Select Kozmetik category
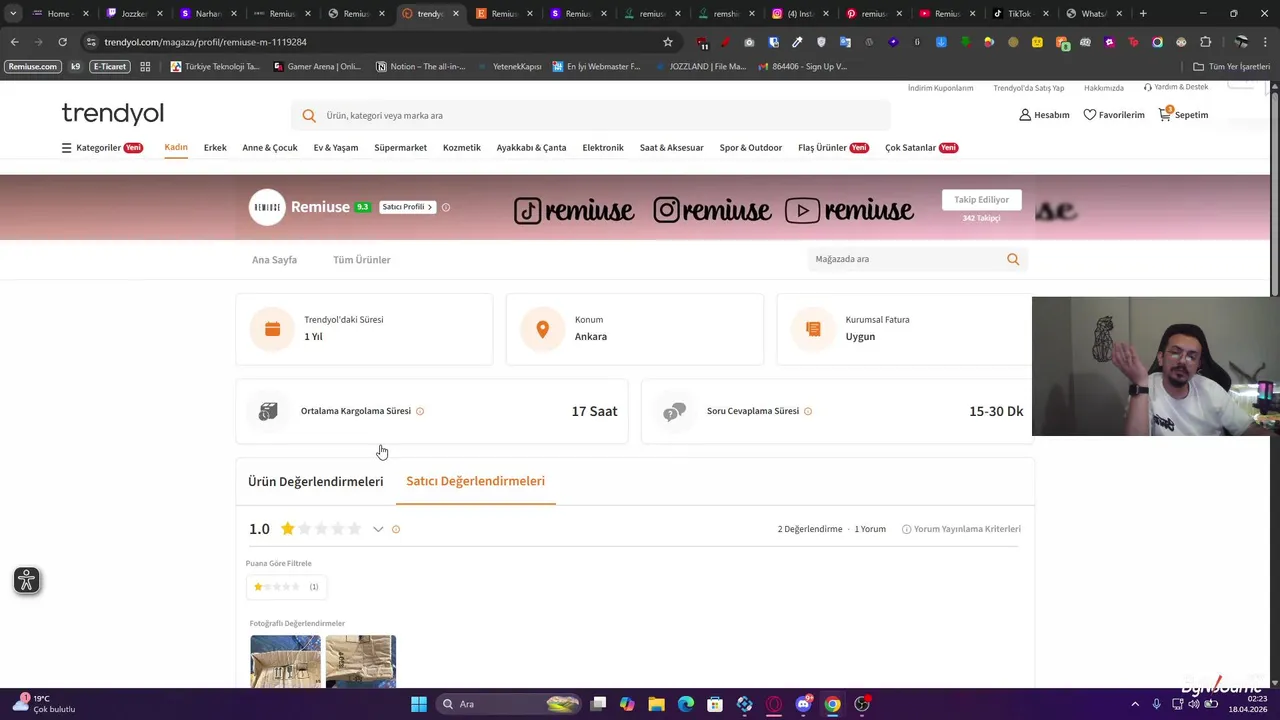 (x=462, y=148)
